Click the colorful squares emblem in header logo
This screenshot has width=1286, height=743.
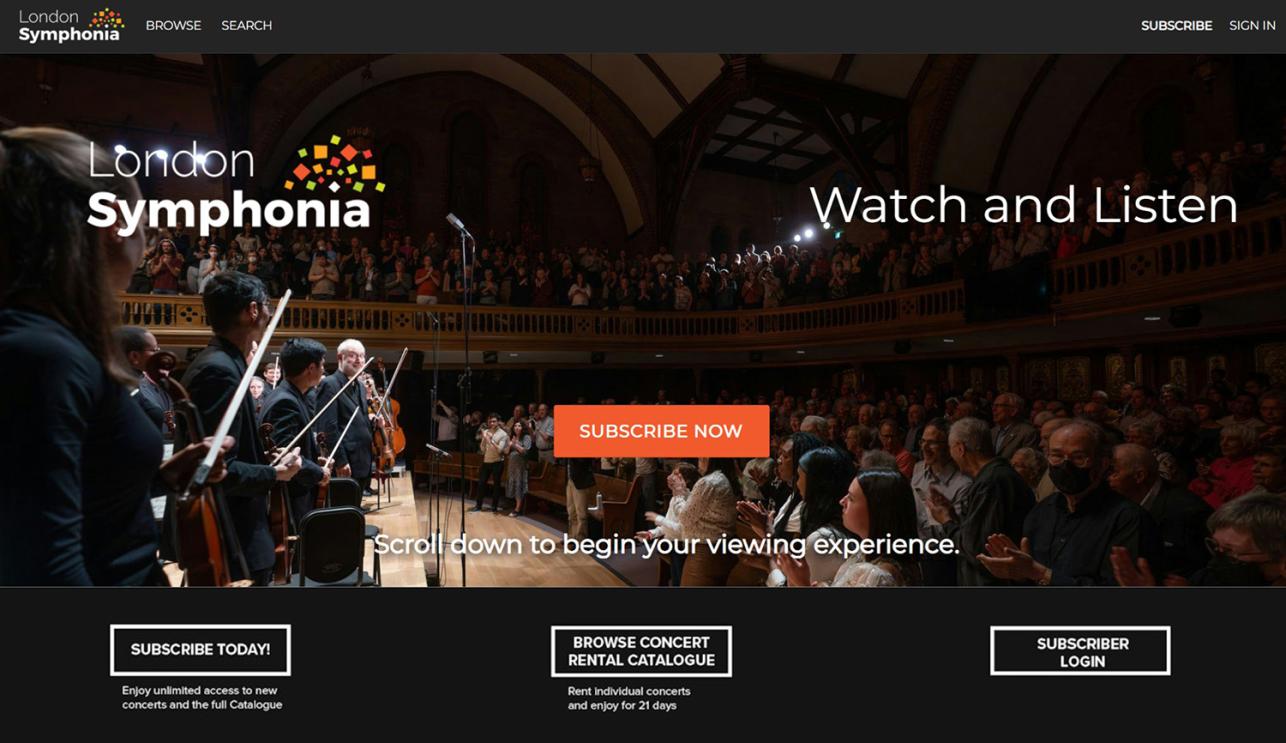pyautogui.click(x=107, y=18)
